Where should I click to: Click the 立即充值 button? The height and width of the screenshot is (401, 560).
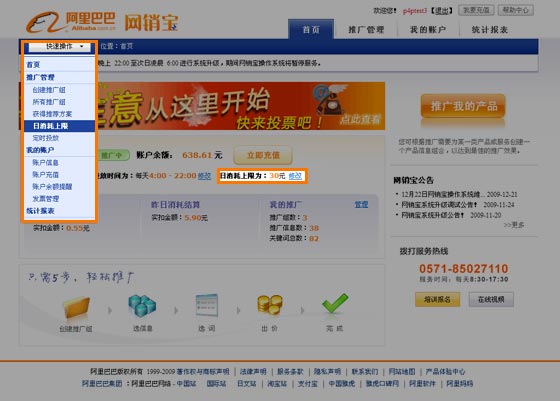point(263,155)
